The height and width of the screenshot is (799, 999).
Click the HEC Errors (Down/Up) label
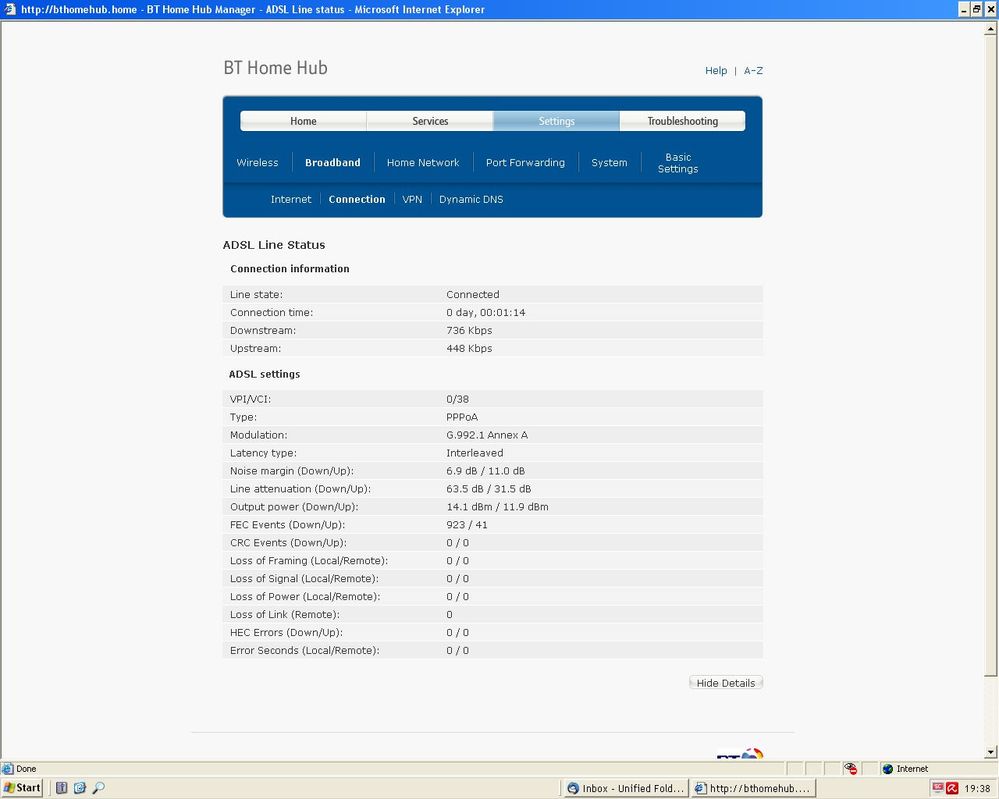pyautogui.click(x=286, y=632)
